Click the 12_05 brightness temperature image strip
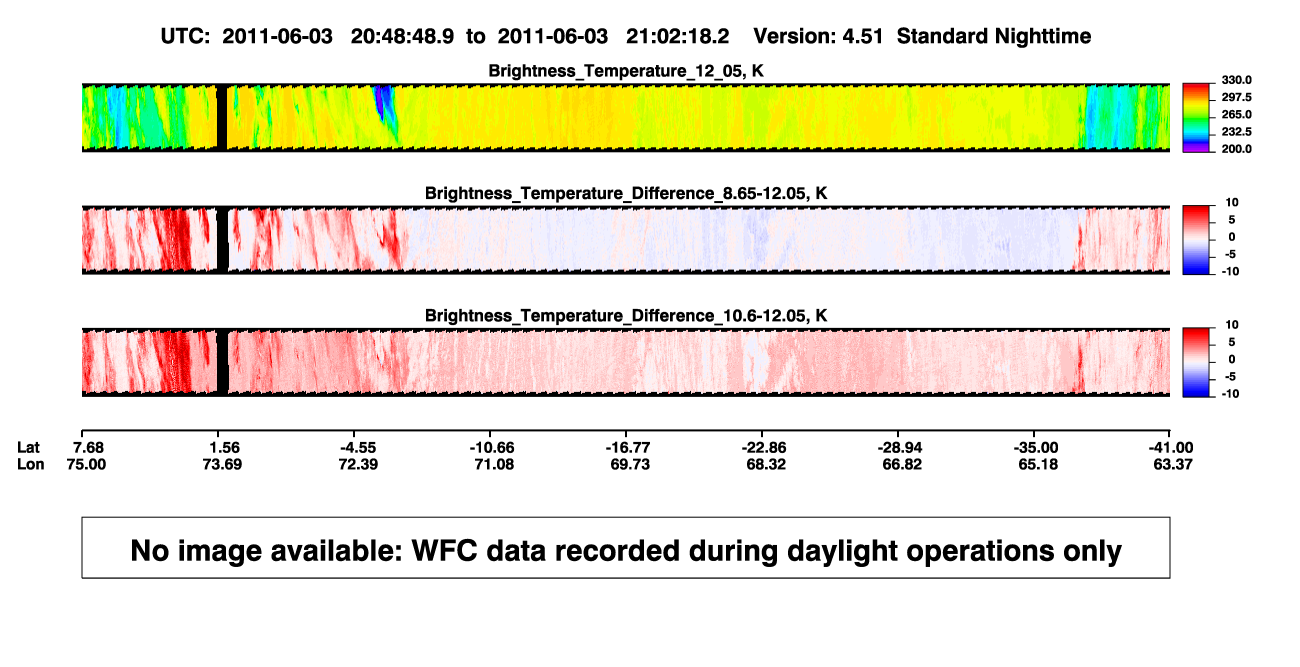Viewport: 1300px width, 667px height. [x=626, y=117]
